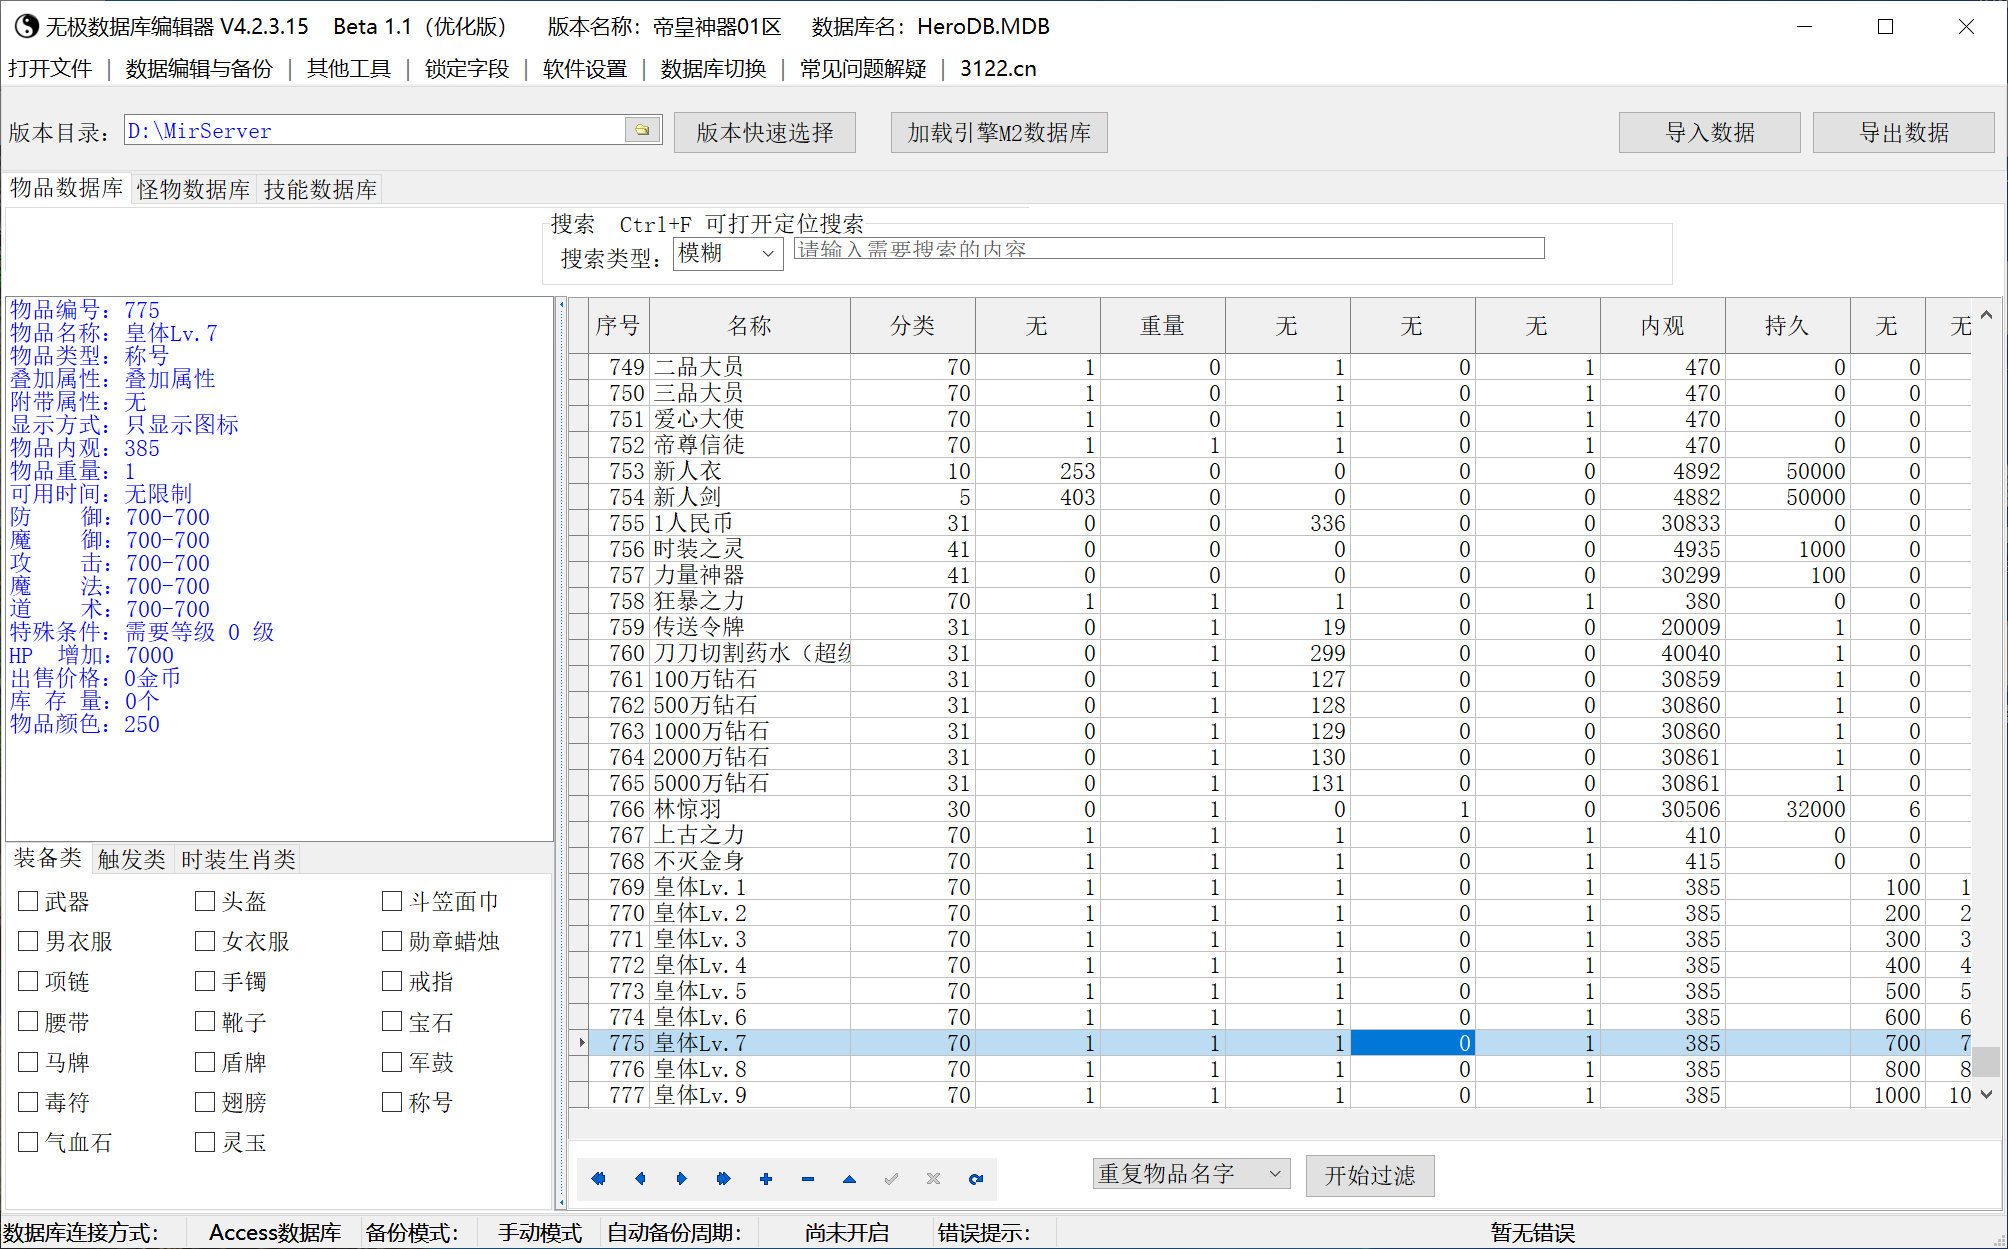
Task: Delete record with minus icon
Action: 808,1179
